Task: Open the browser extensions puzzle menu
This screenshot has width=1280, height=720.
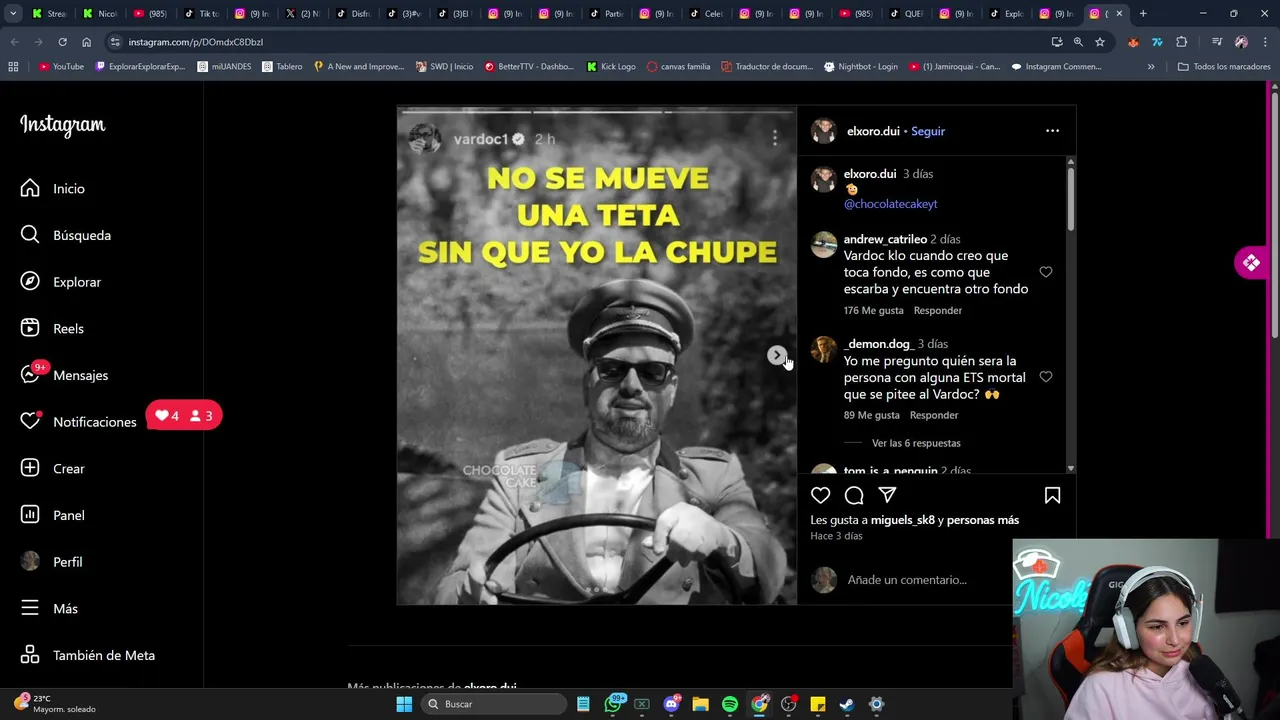Action: [x=1182, y=42]
